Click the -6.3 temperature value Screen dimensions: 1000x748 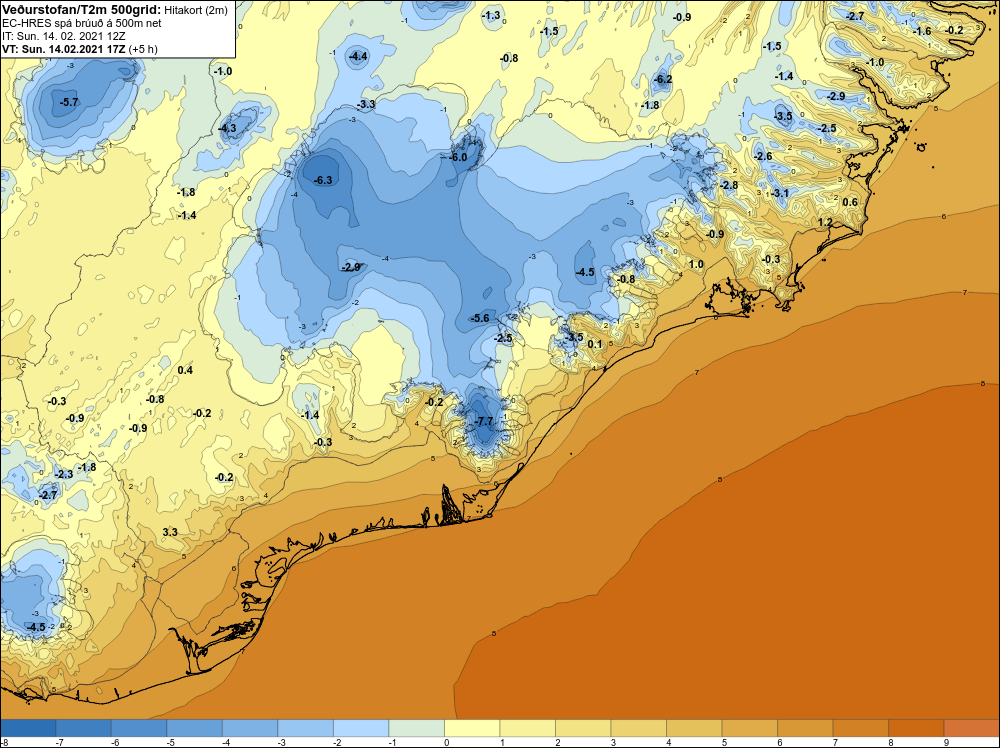(323, 180)
